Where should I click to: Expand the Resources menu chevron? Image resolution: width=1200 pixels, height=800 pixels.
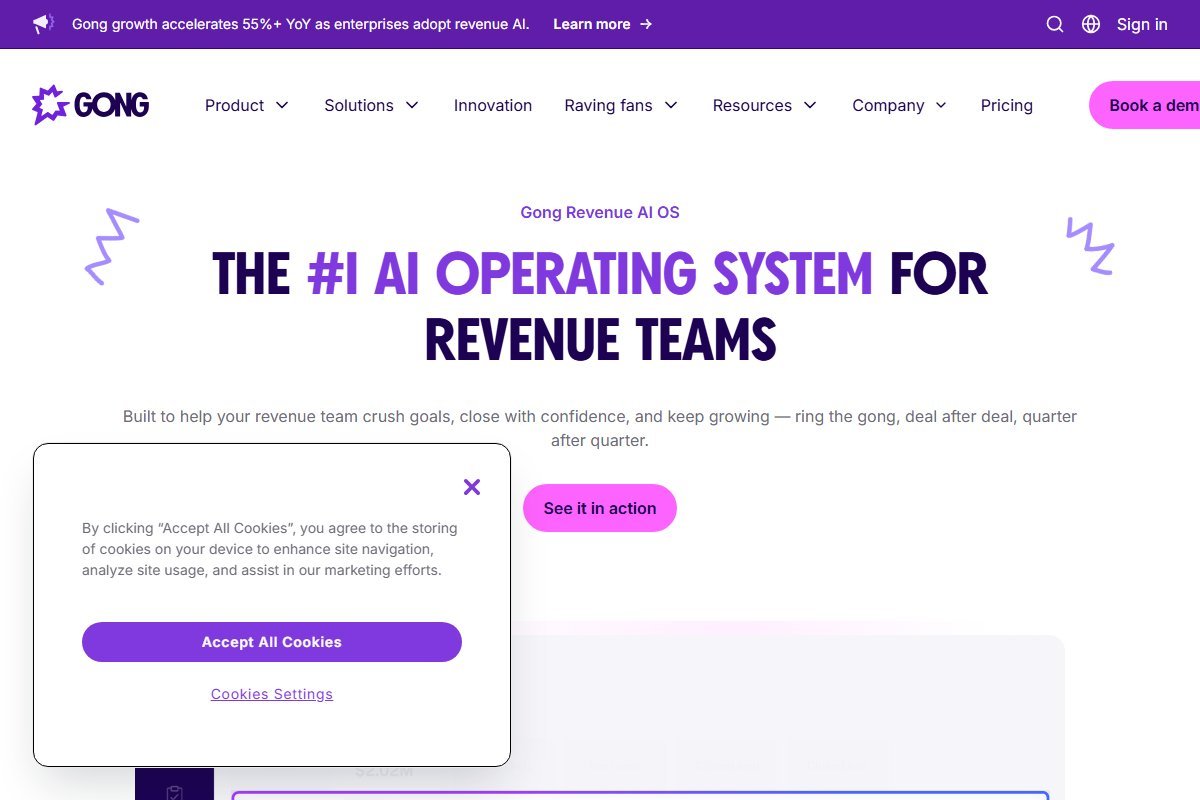(x=810, y=105)
